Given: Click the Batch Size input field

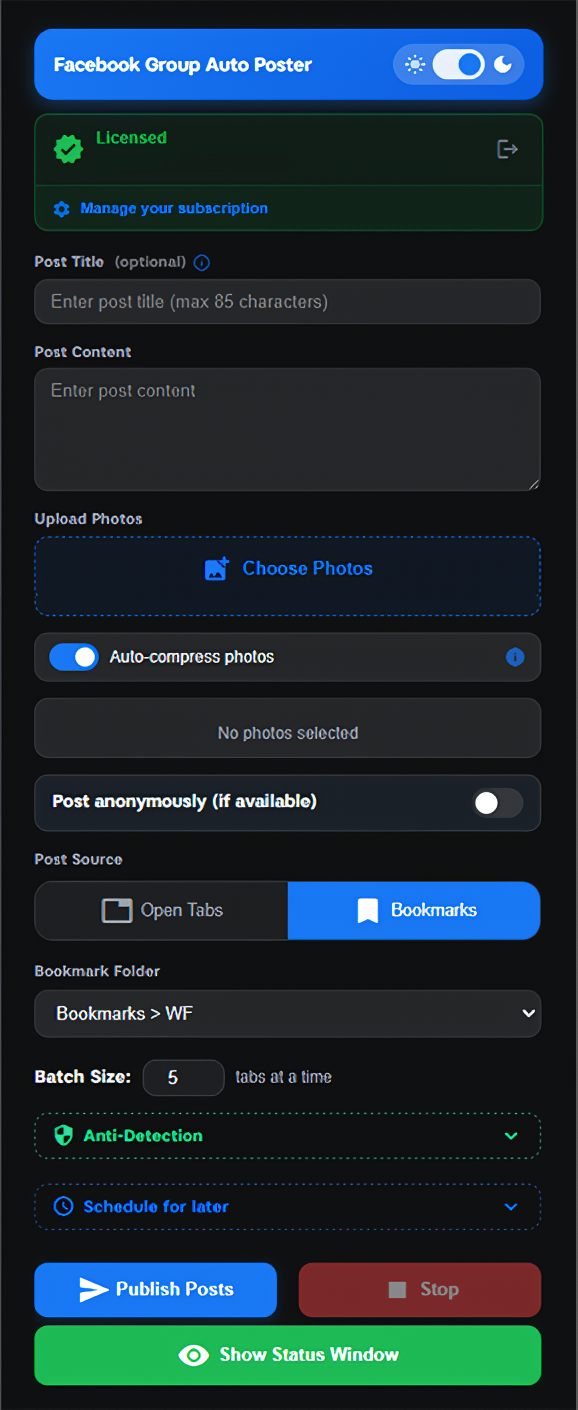Looking at the screenshot, I should pyautogui.click(x=183, y=1077).
